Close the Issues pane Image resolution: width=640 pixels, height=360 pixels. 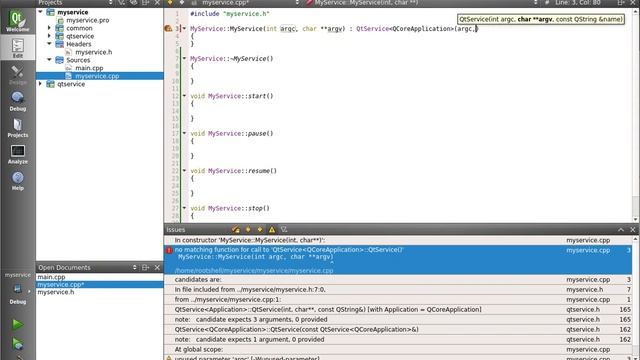(x=633, y=230)
